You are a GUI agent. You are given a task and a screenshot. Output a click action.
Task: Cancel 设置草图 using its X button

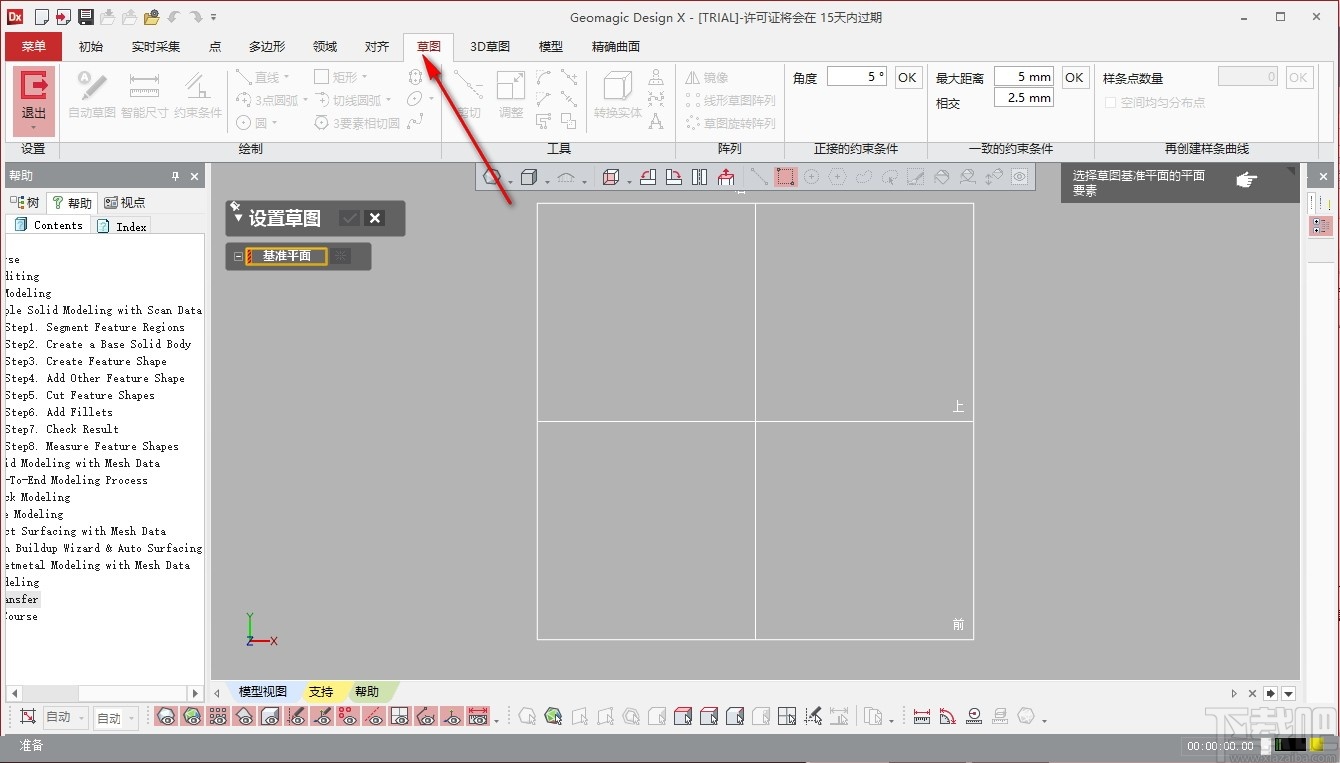coord(375,218)
